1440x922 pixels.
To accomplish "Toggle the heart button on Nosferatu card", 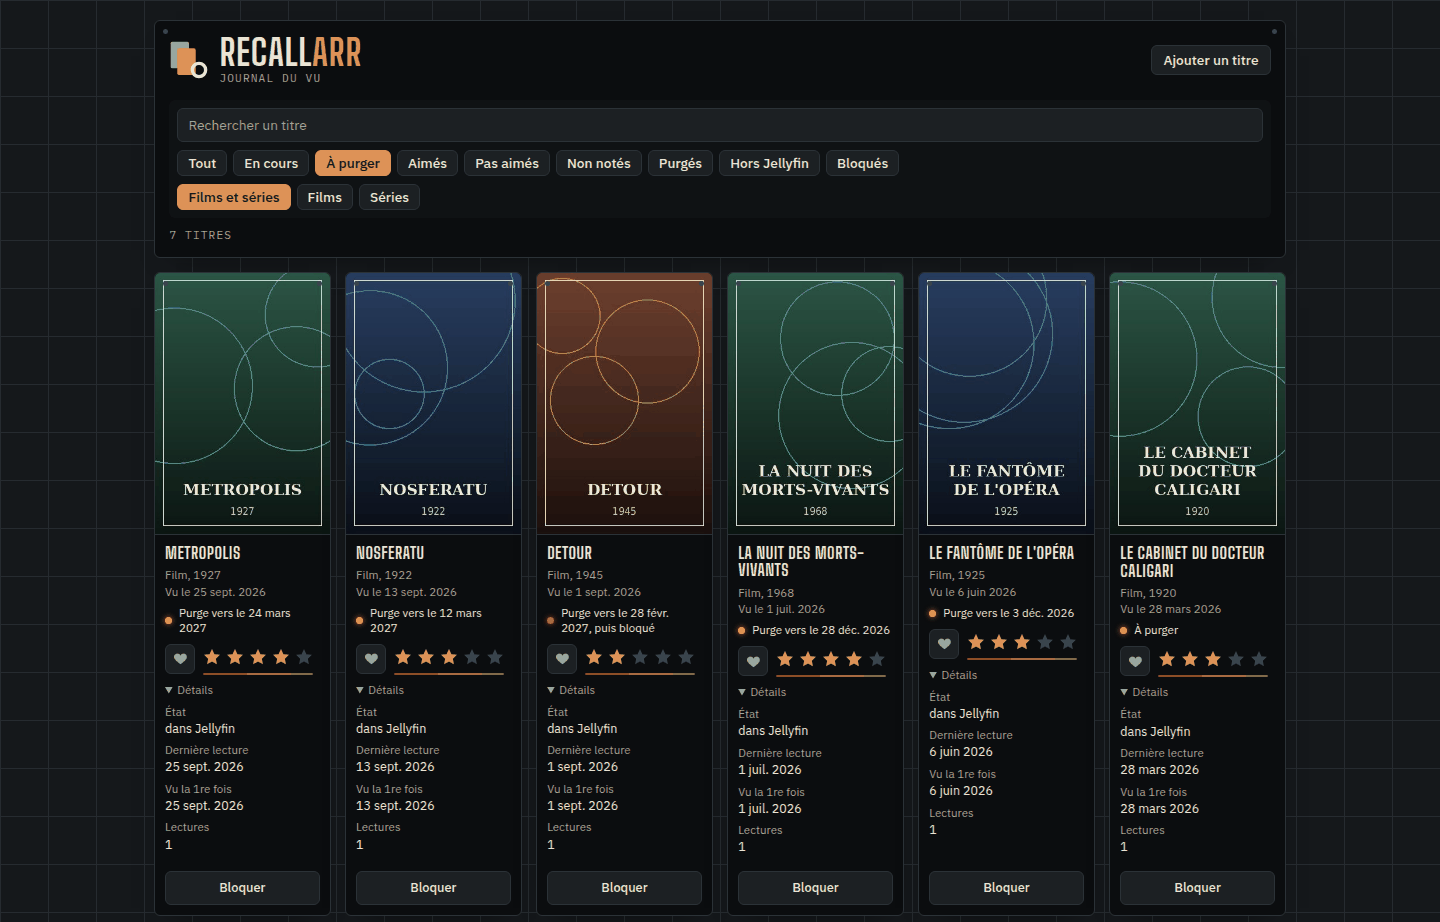I will pos(371,659).
